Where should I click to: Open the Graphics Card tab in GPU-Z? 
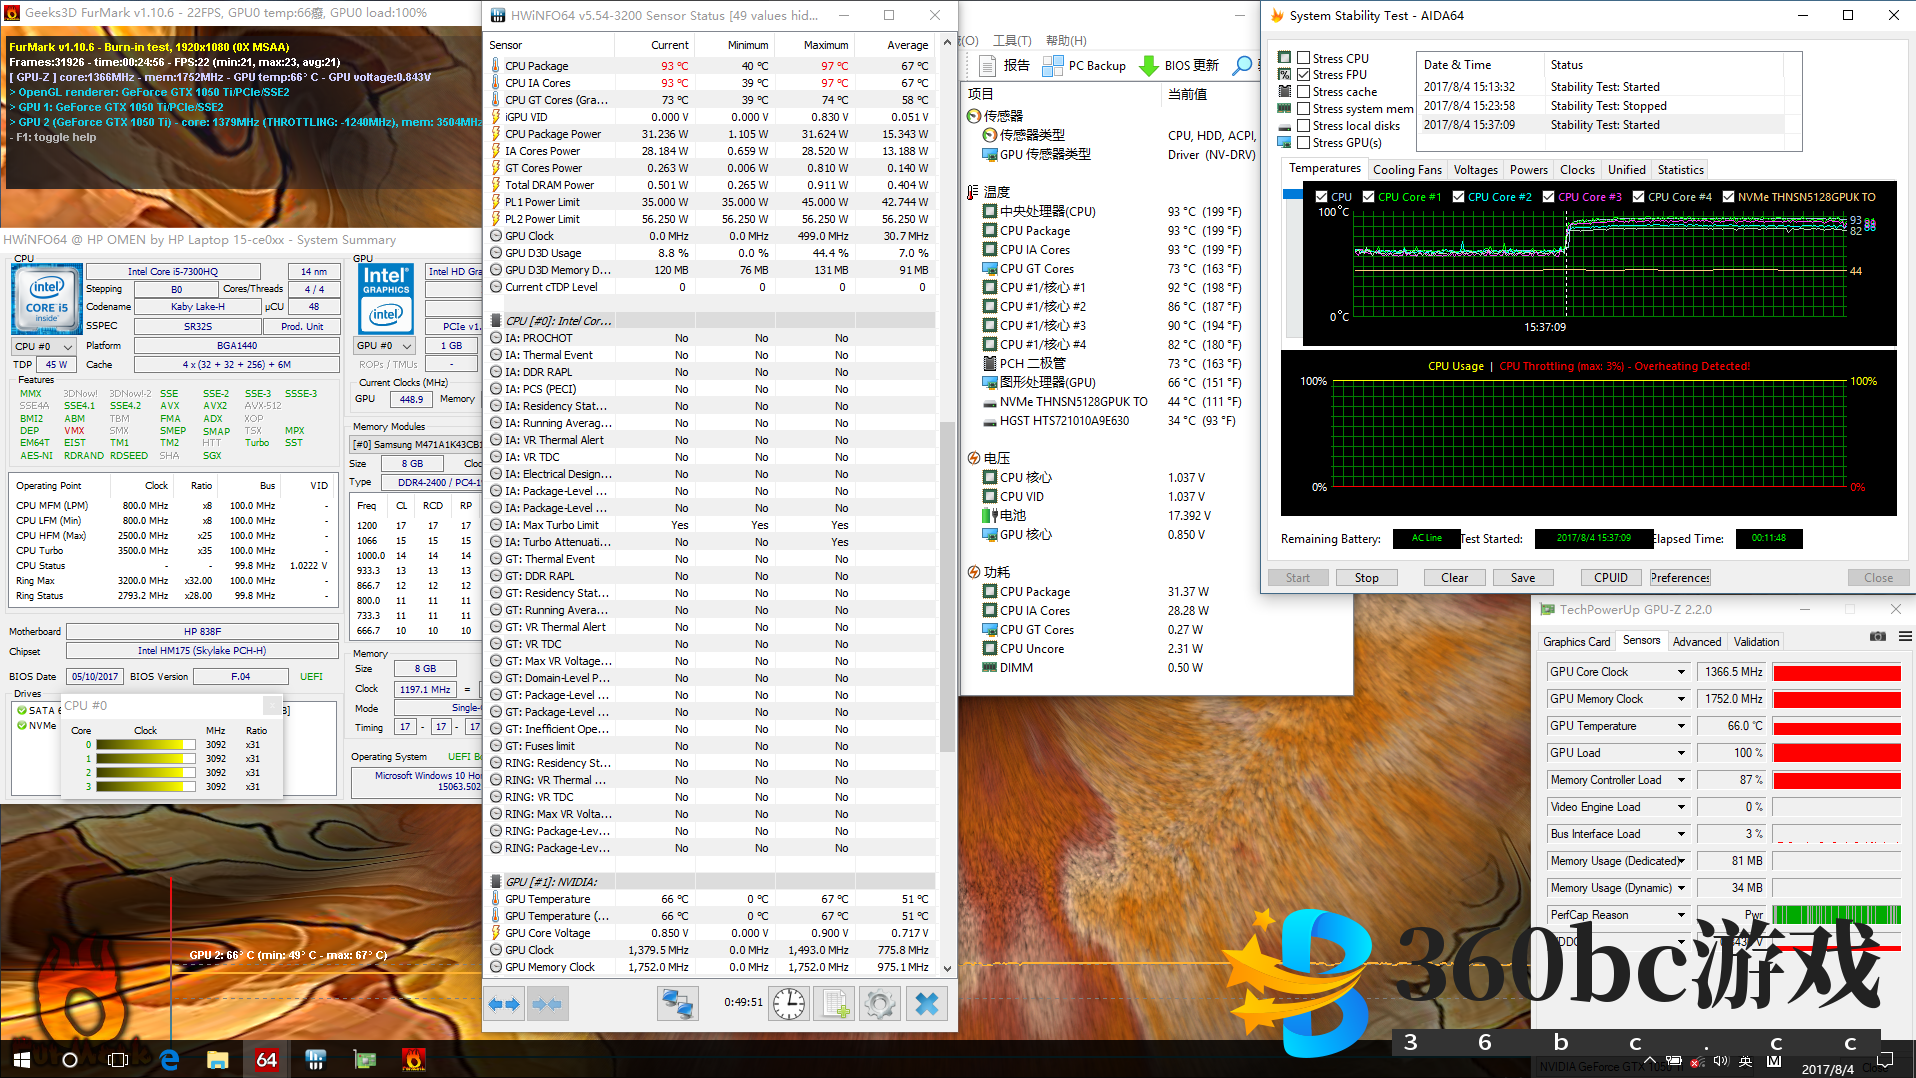tap(1576, 642)
